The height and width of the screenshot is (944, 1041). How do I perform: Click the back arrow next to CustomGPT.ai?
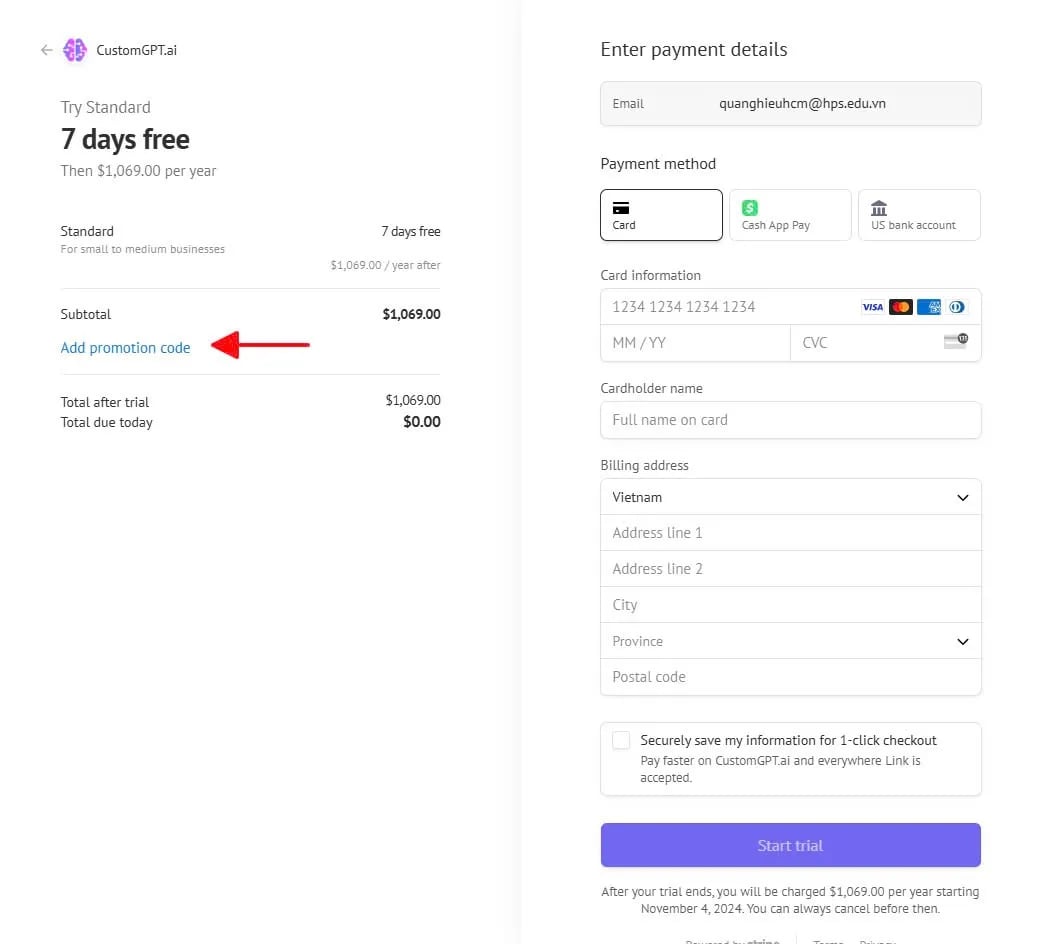(x=46, y=50)
